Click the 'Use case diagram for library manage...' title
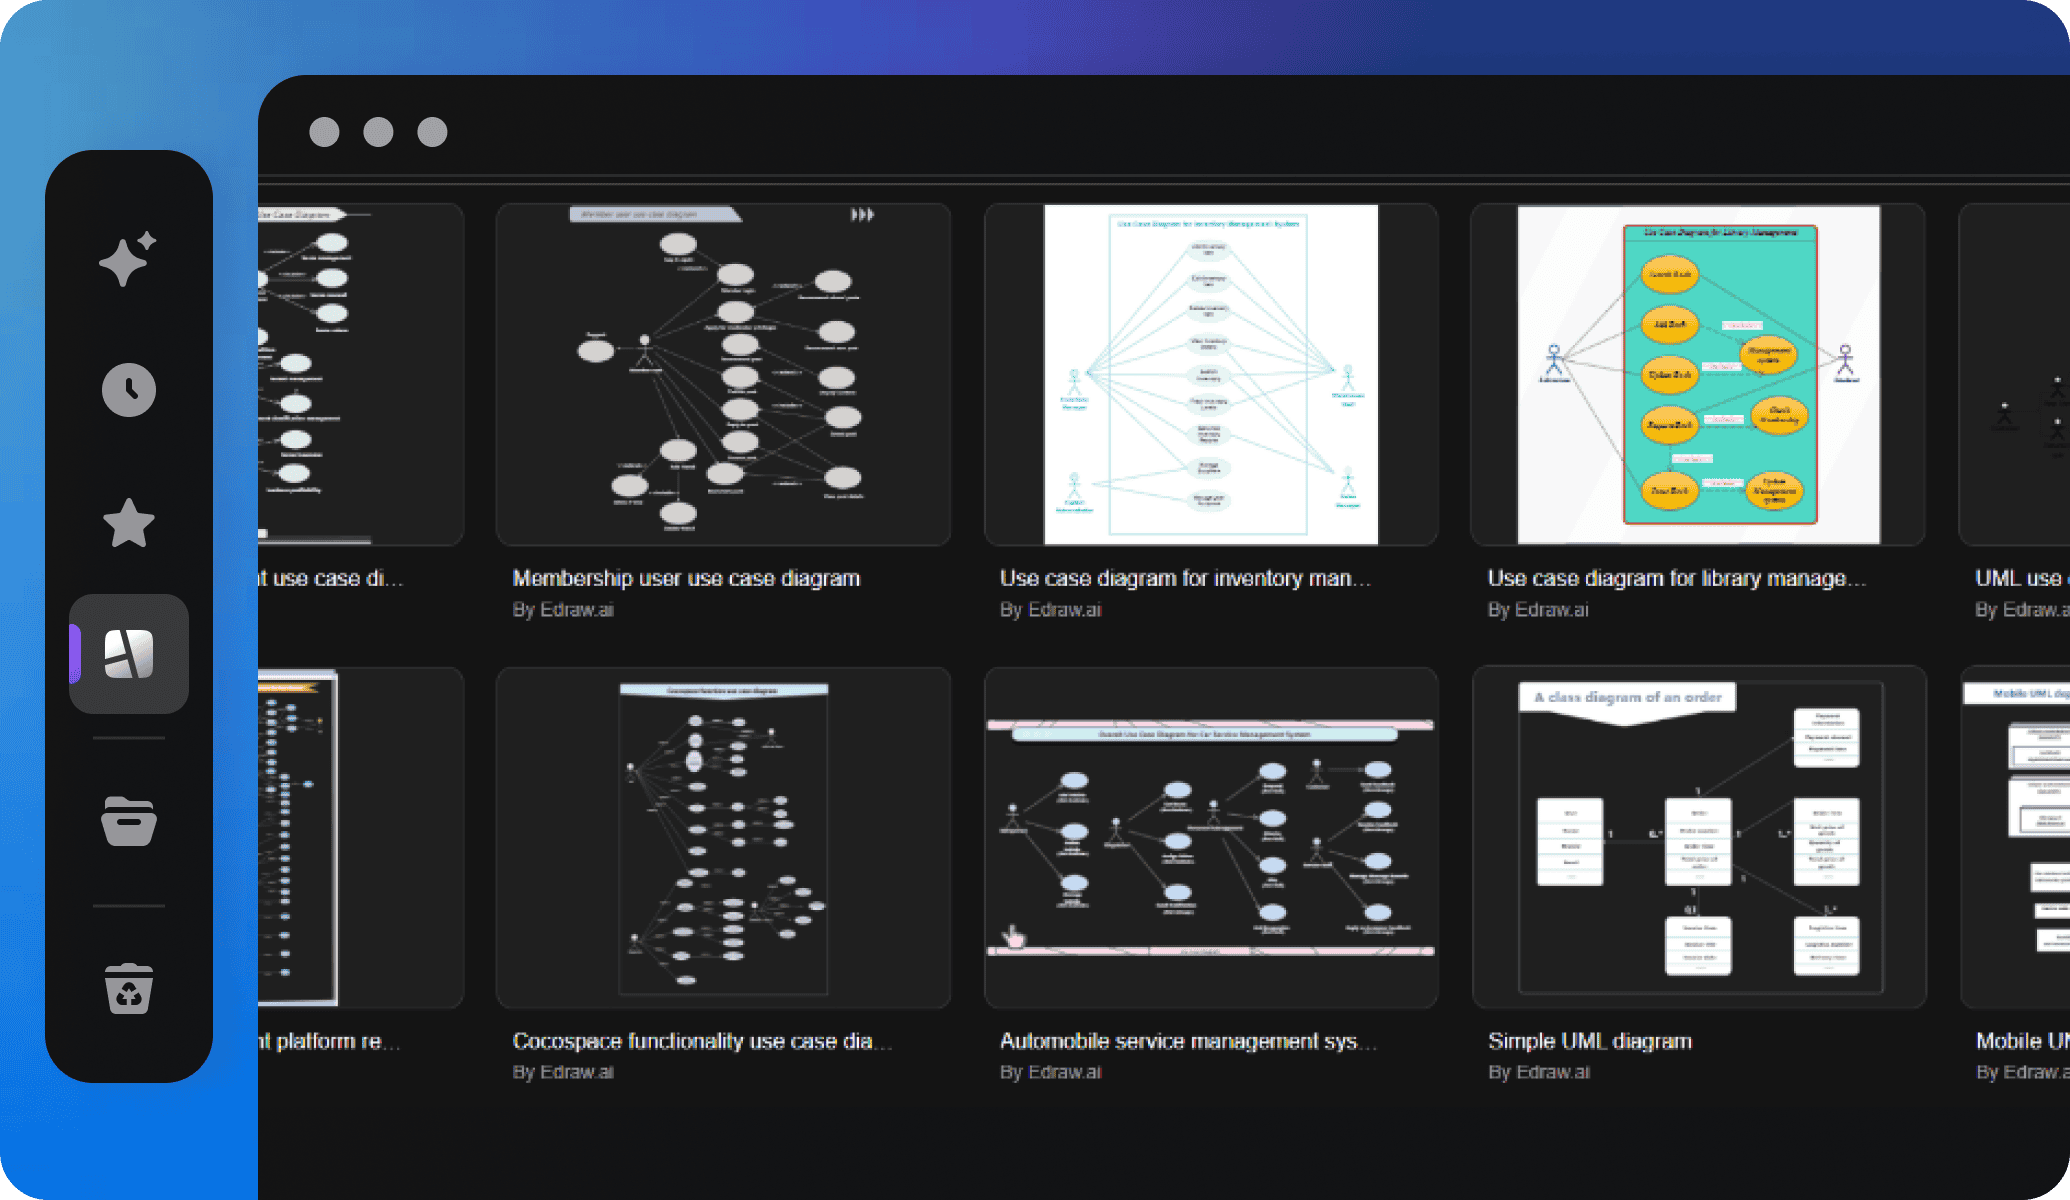Image resolution: width=2070 pixels, height=1200 pixels. [x=1676, y=578]
